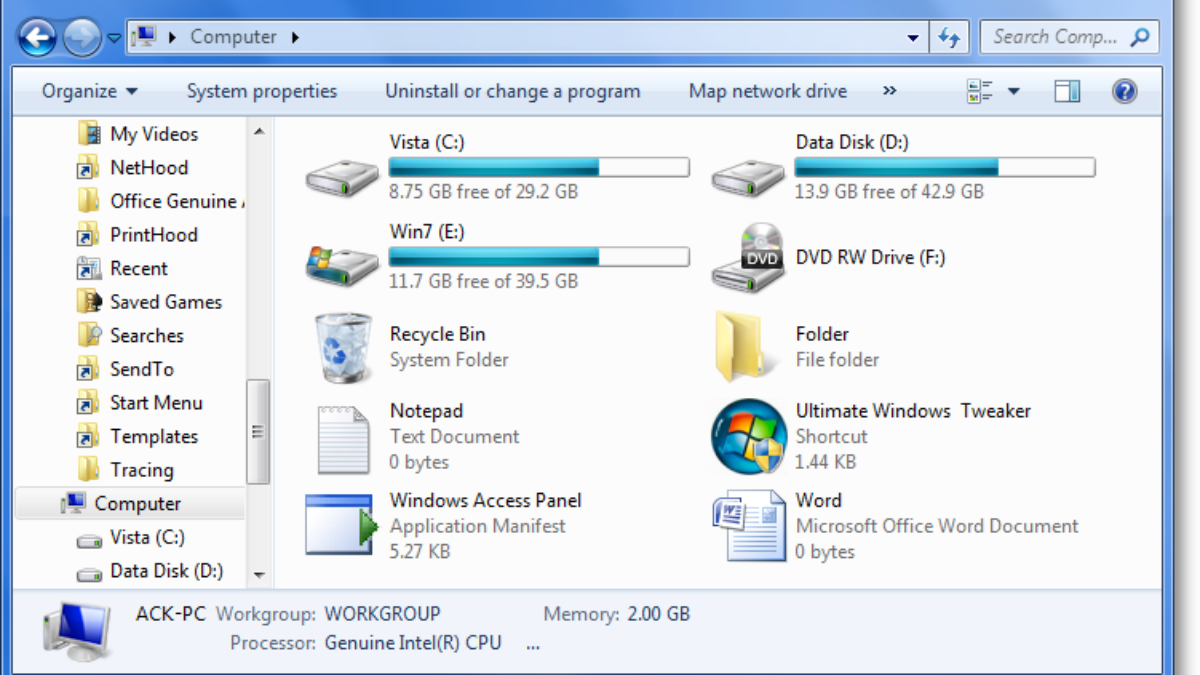The height and width of the screenshot is (675, 1200).
Task: Click System properties in toolbar
Action: [262, 91]
